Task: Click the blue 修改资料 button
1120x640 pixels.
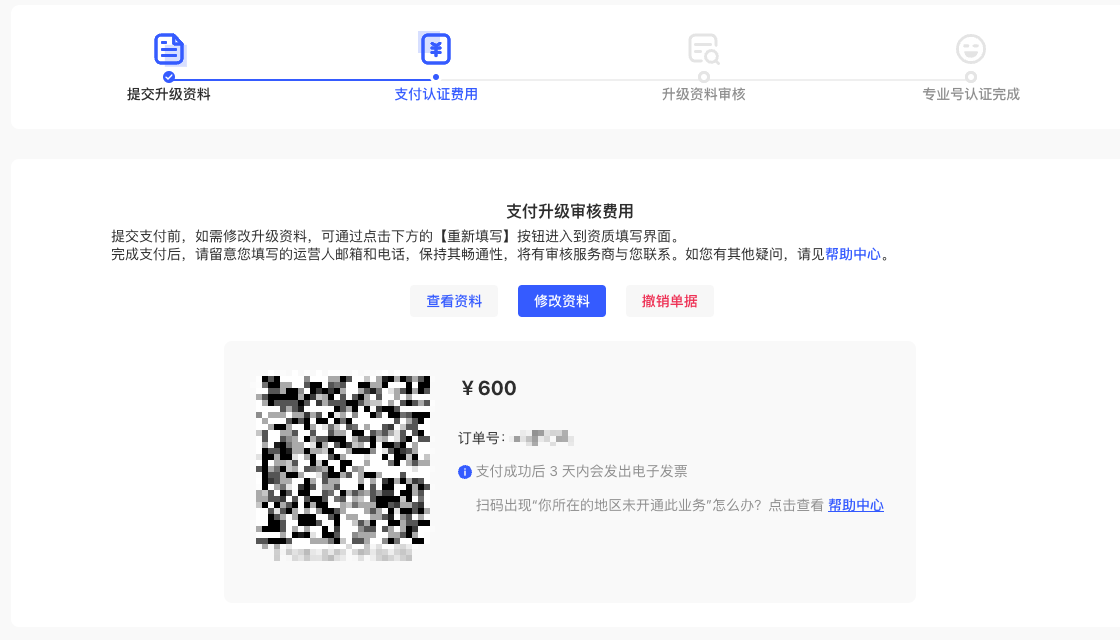Action: click(x=561, y=301)
